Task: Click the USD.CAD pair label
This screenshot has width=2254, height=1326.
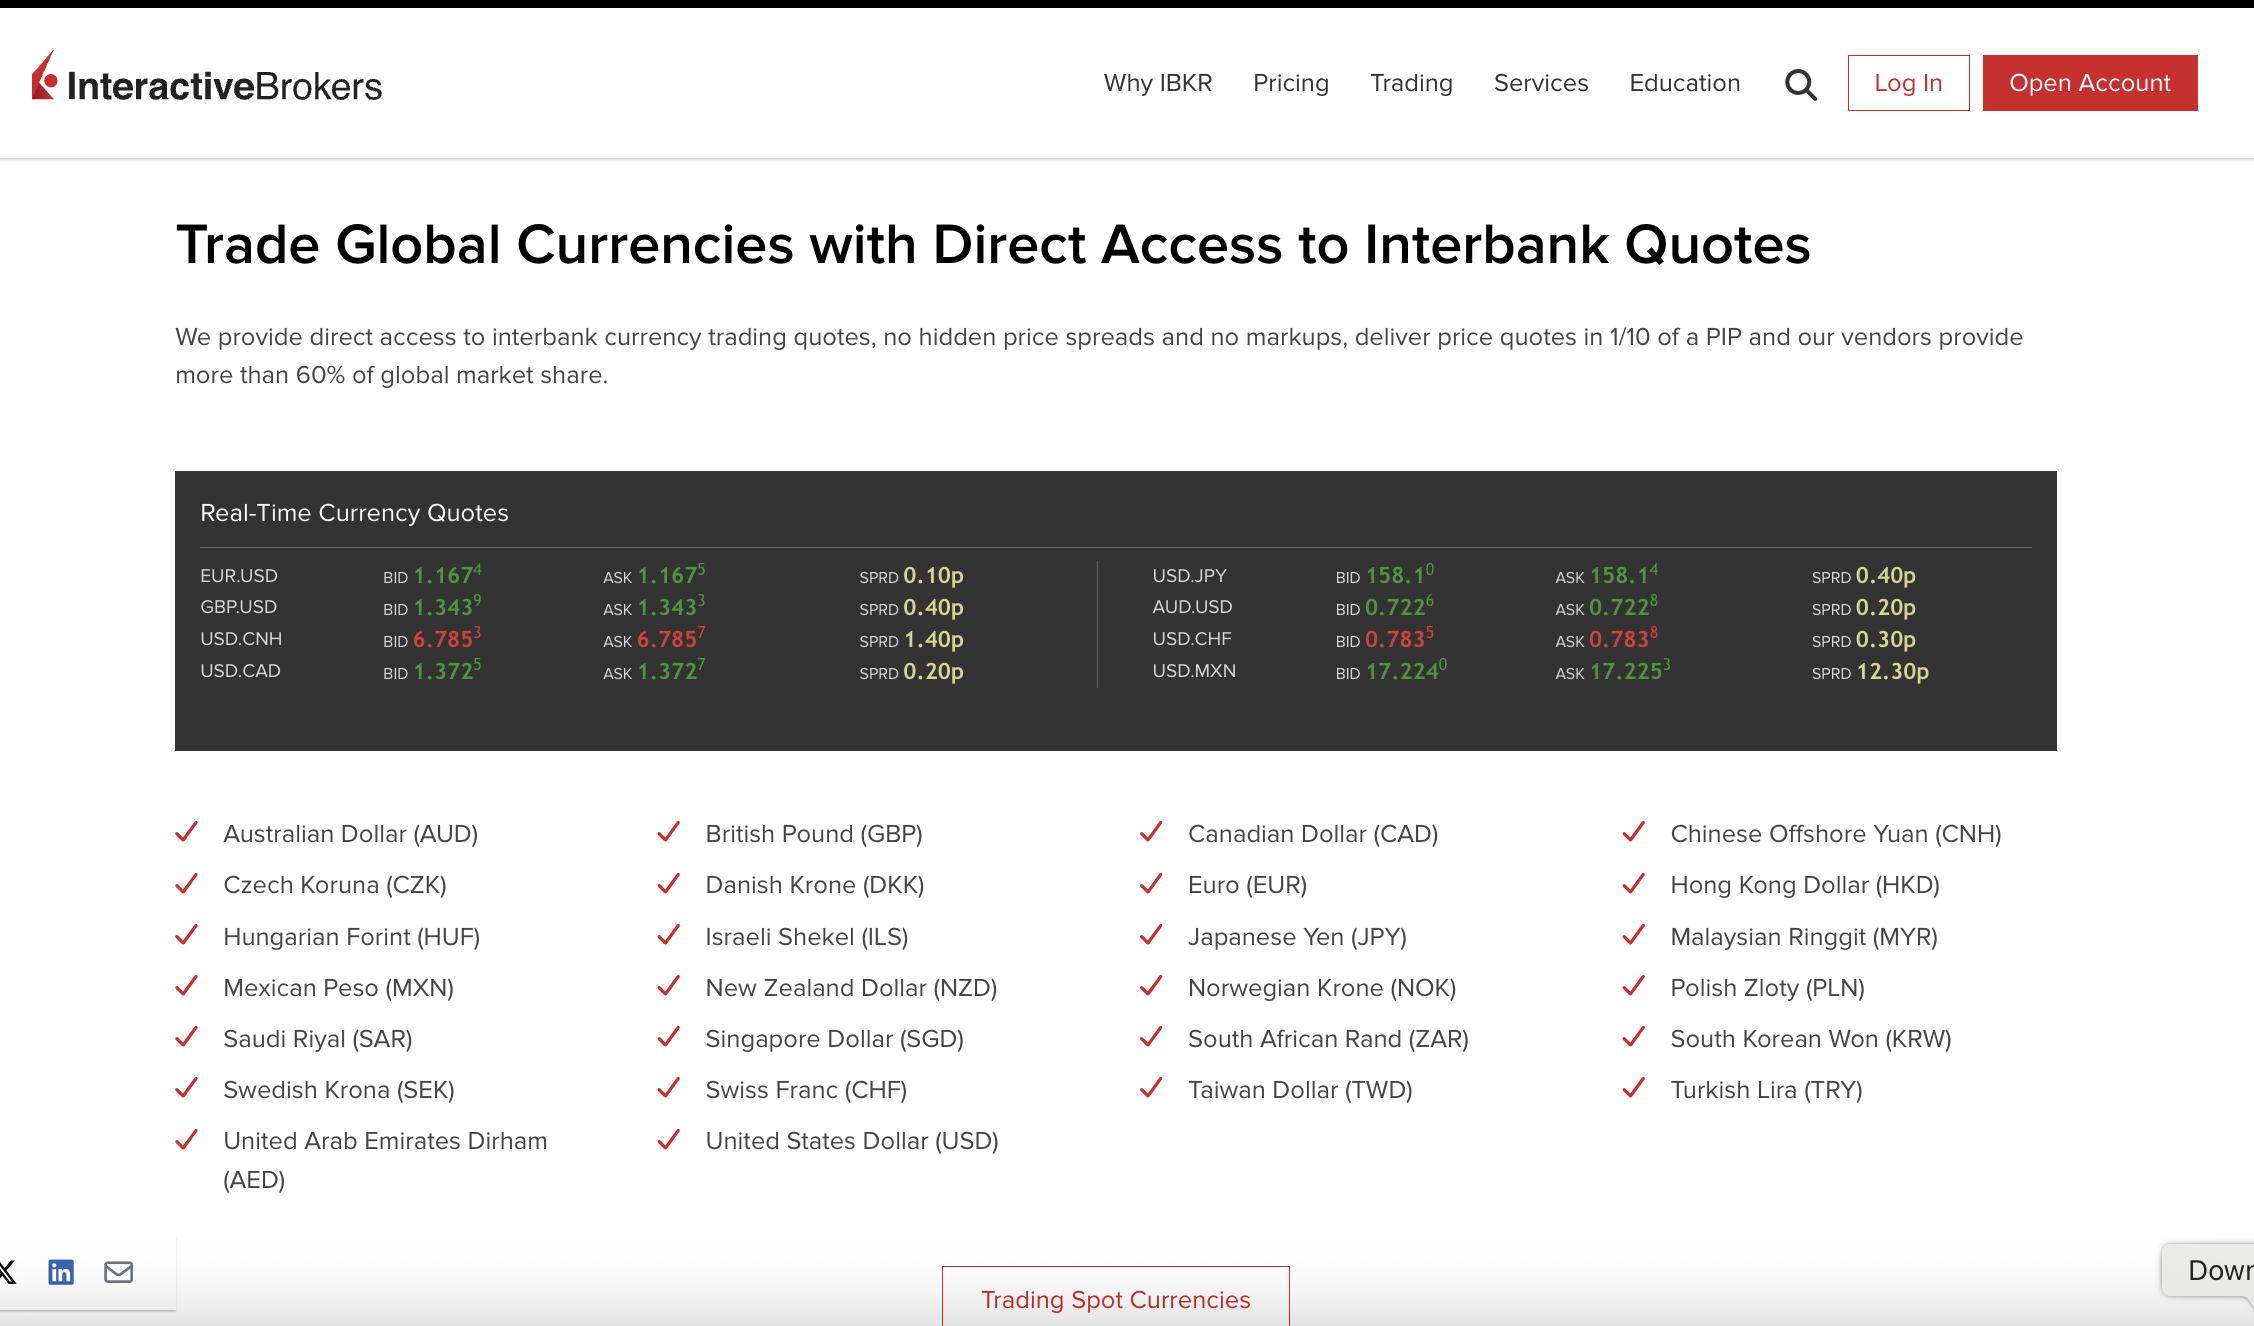Action: [x=241, y=671]
